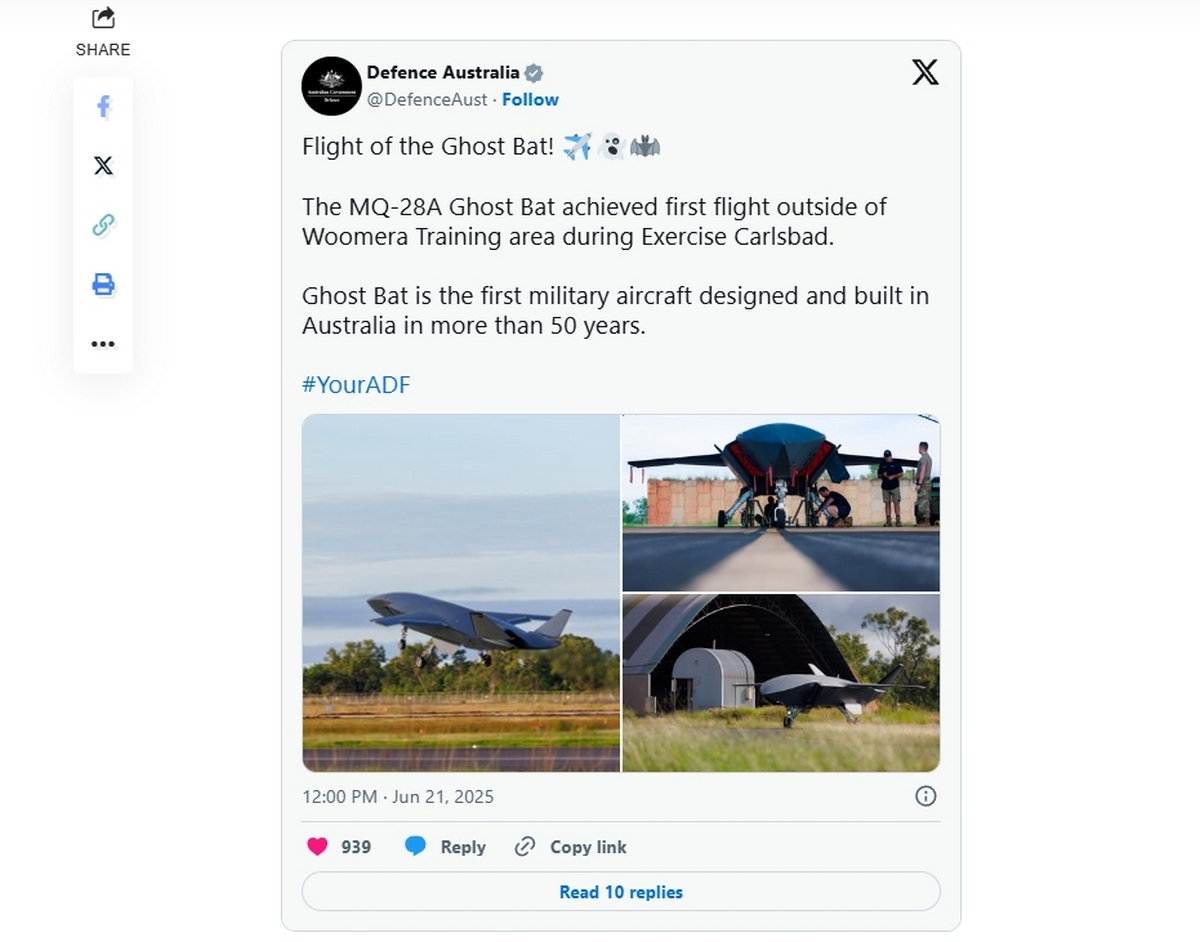Screen dimensions: 1200x942
Task: Open the tweet timestamp 12:00 PM Jun 21, 2025
Action: coord(398,797)
